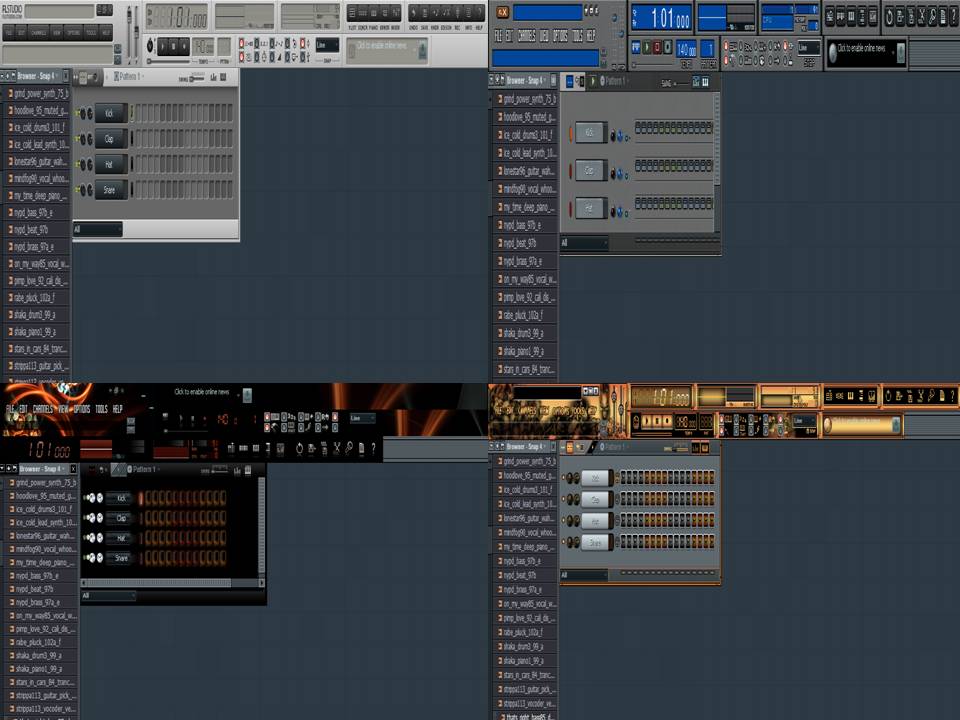Click the scissors icon in black-orange skin toolbar

(336, 449)
